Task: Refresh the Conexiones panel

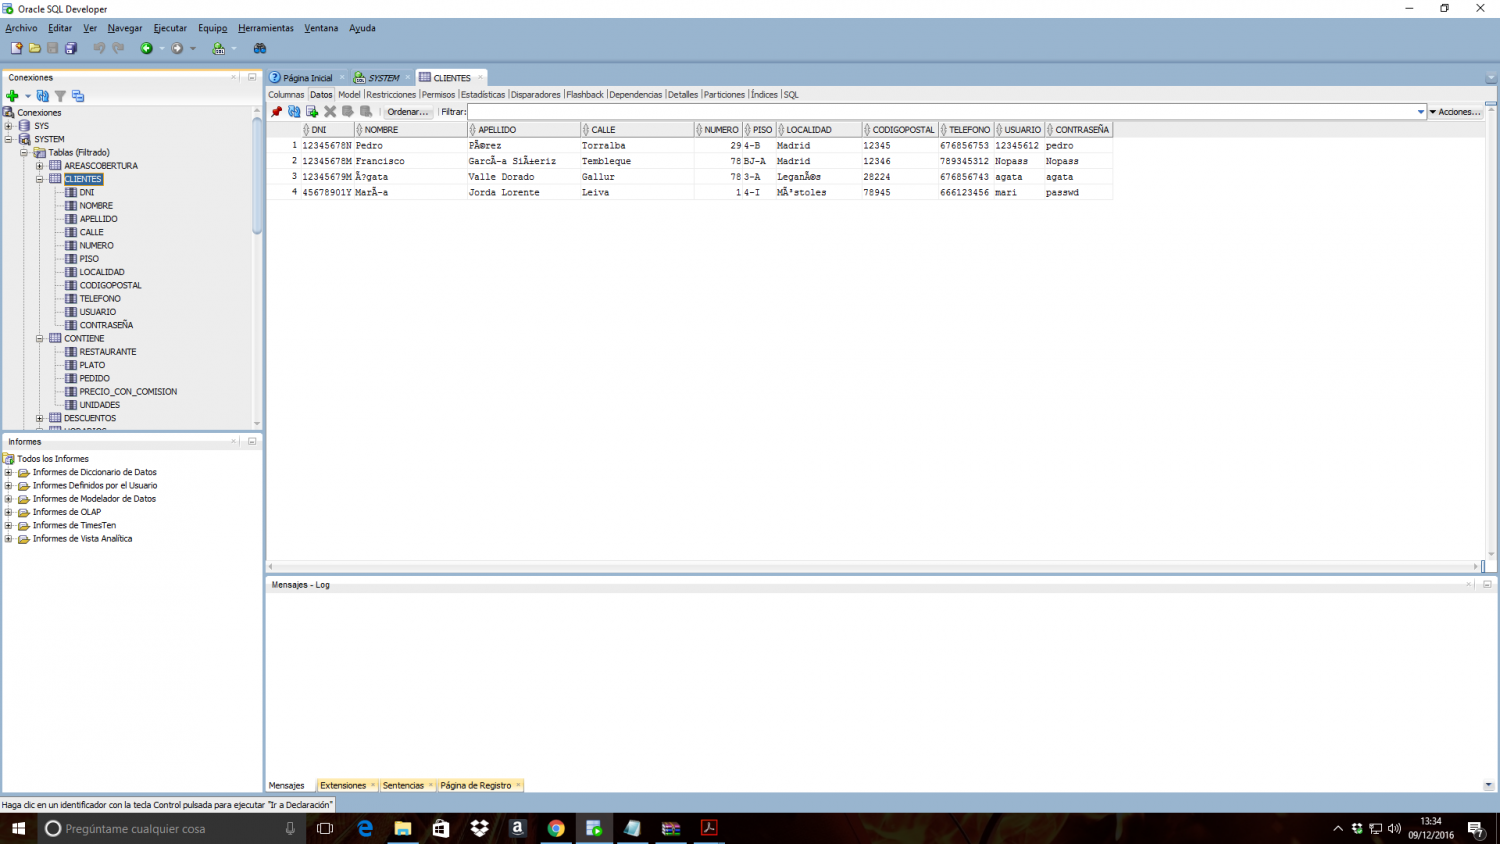Action: point(43,96)
